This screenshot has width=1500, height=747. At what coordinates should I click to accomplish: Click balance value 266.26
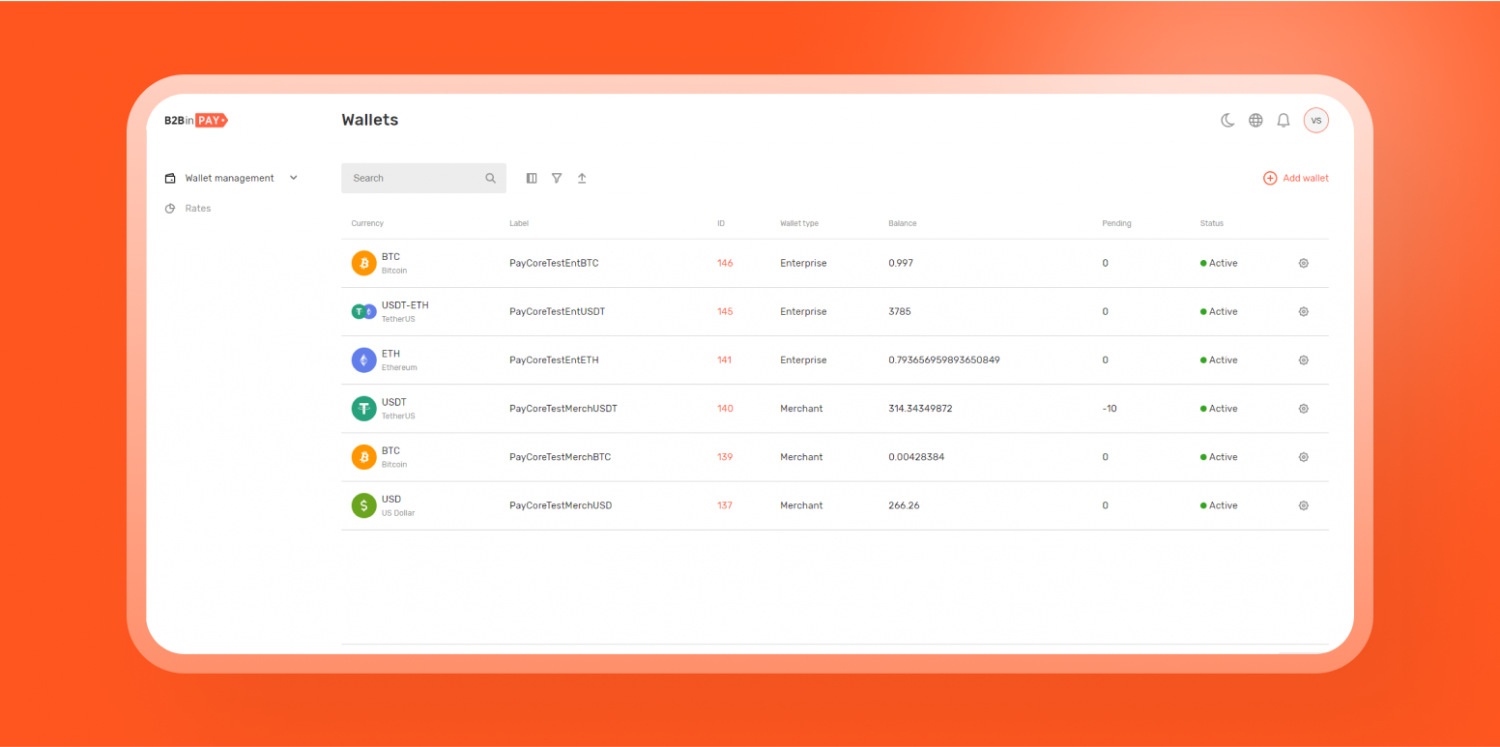[x=904, y=505]
